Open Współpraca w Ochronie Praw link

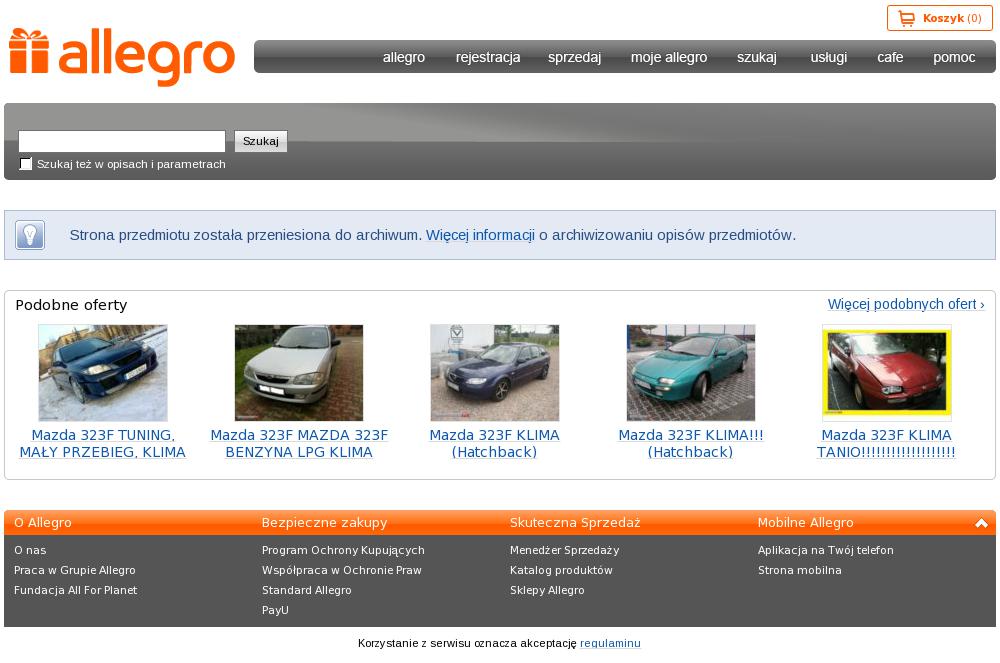[341, 571]
